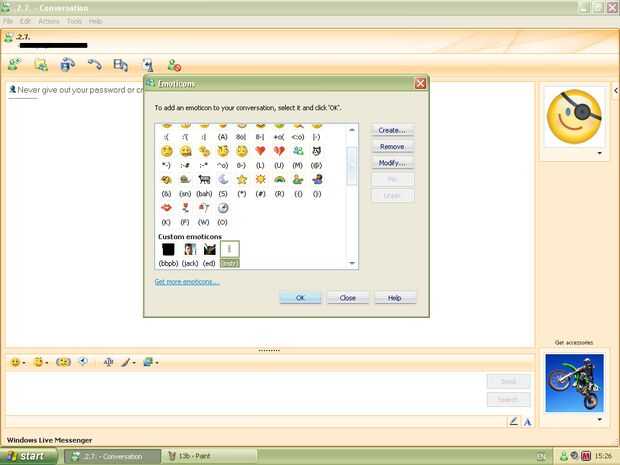Switch to the Paint taskbar item
This screenshot has width=620, height=465.
[x=208, y=456]
